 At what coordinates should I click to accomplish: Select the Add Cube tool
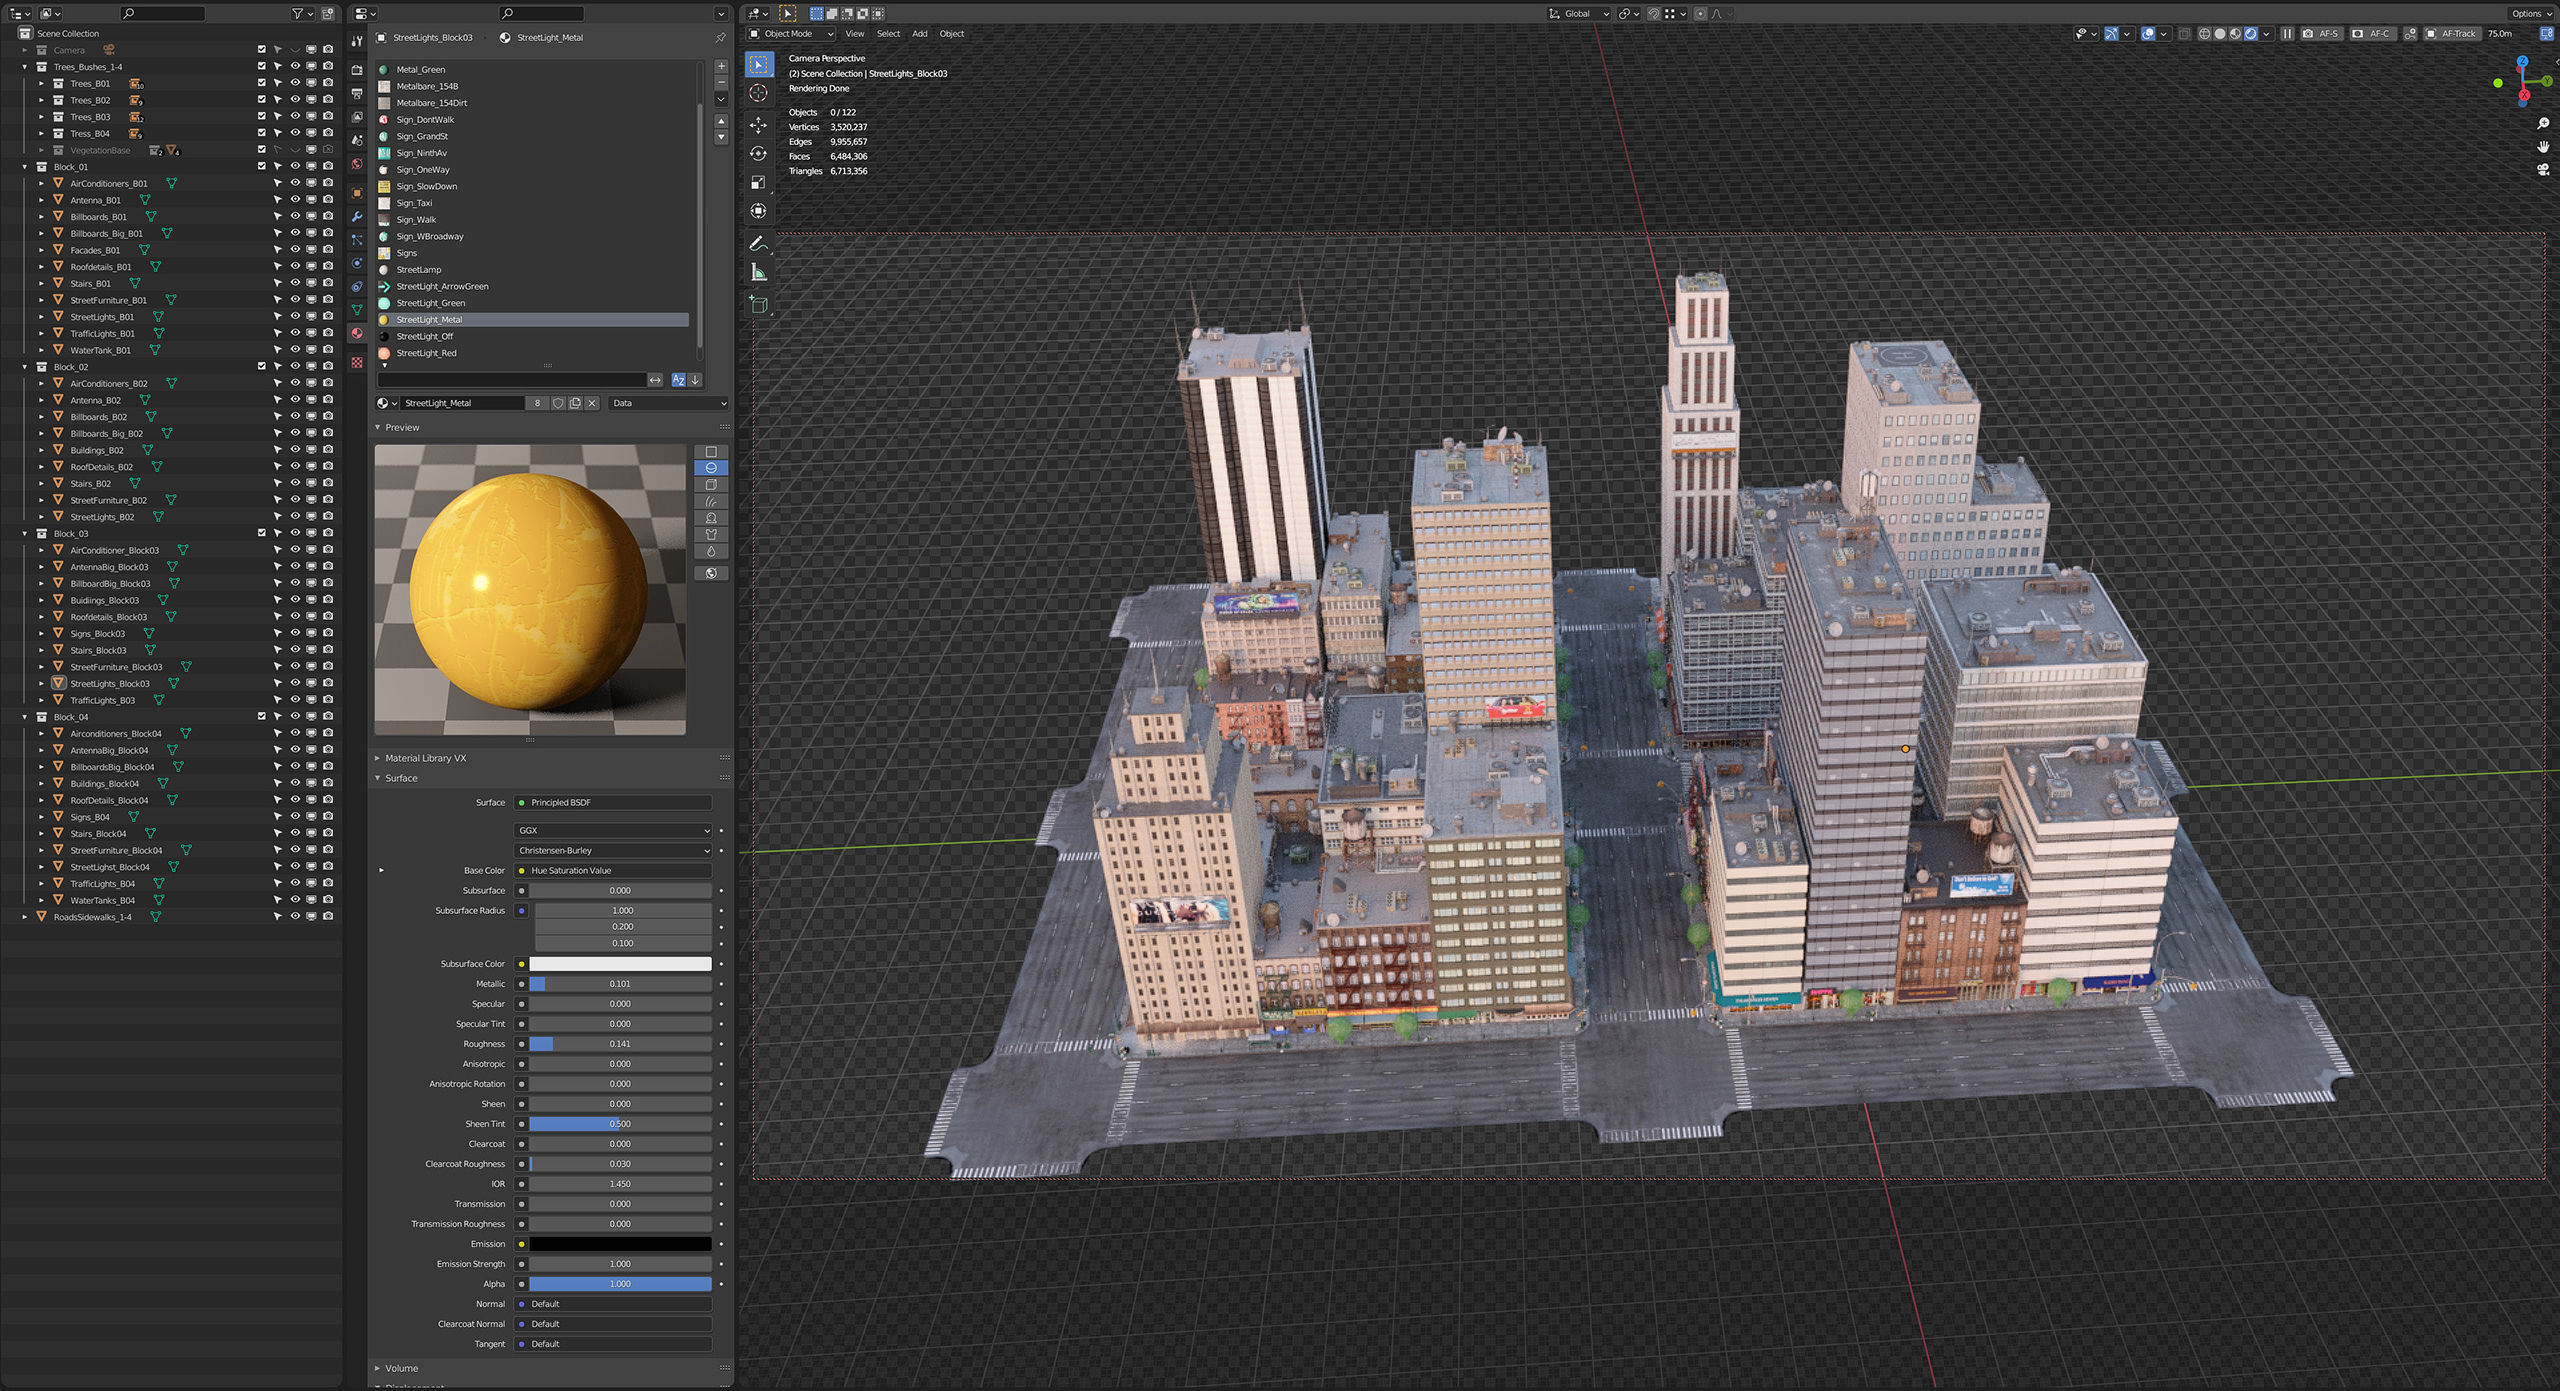759,305
